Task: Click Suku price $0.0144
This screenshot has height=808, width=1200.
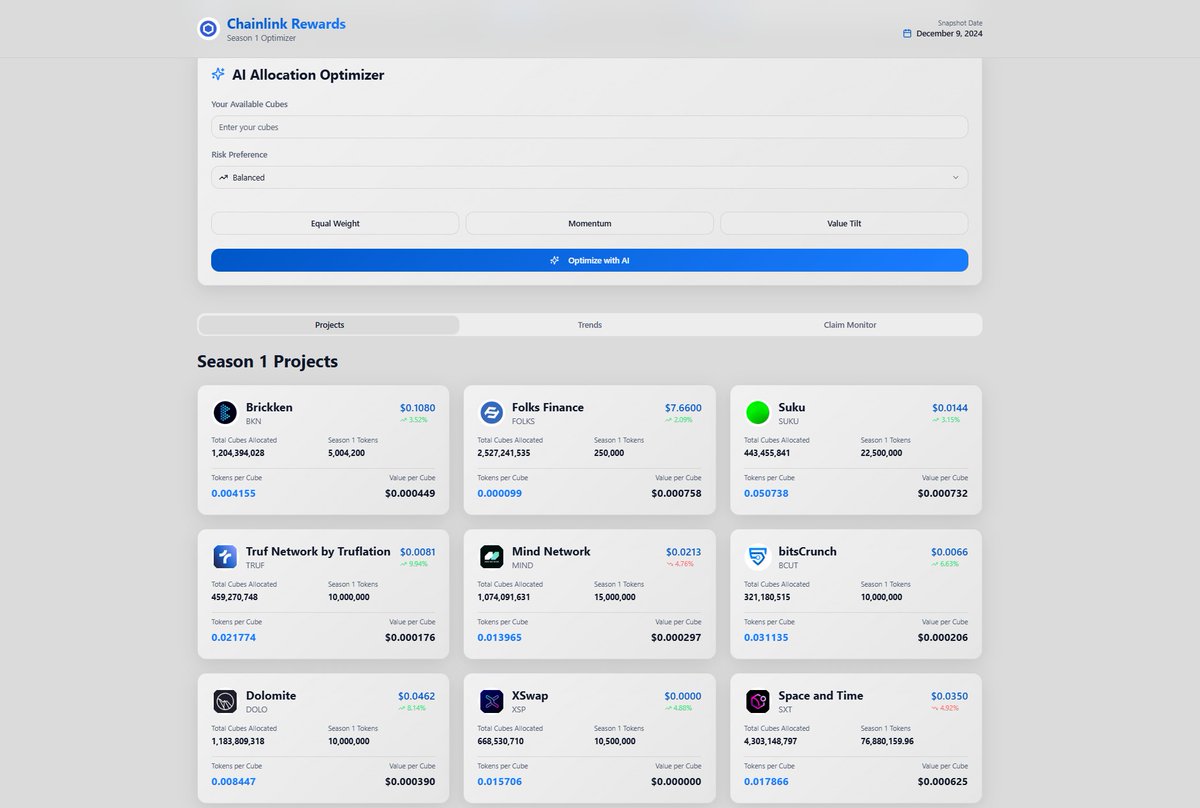Action: 950,408
